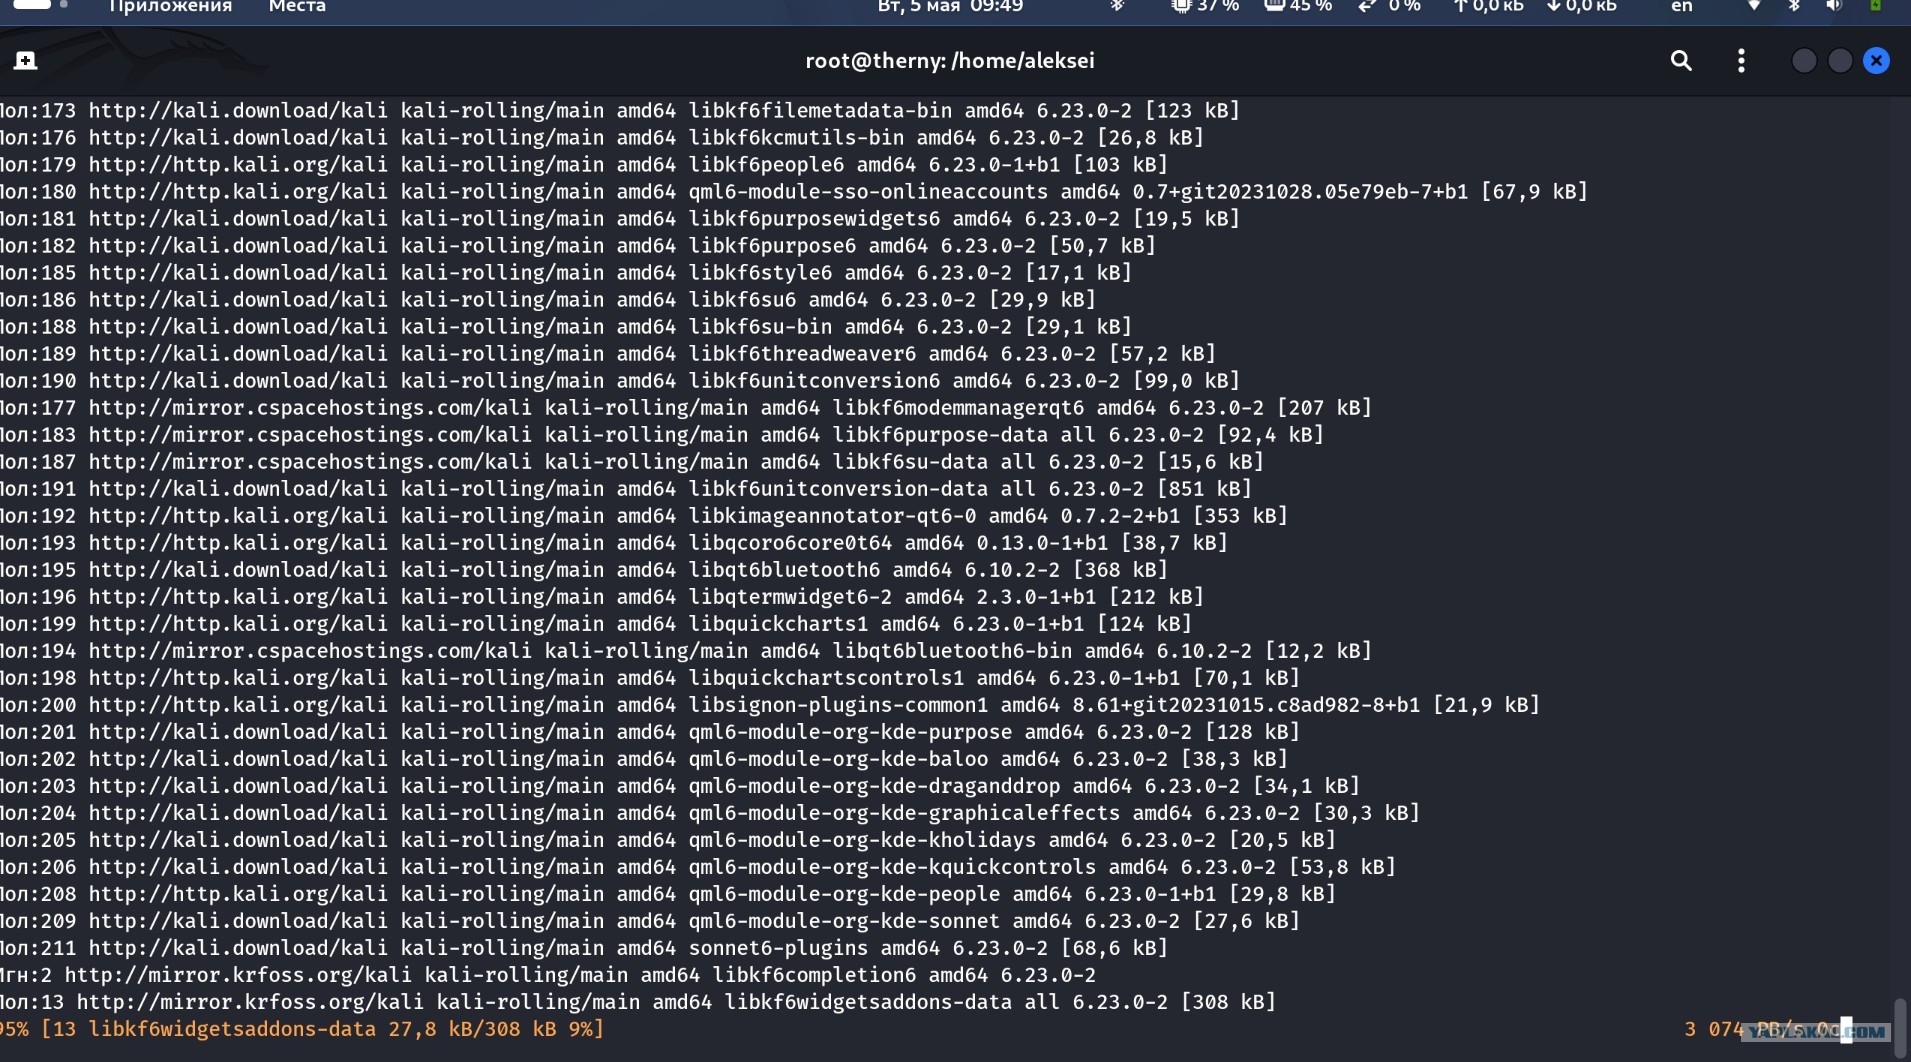
Task: Open the en keyboard layout switcher
Action: (x=1682, y=7)
